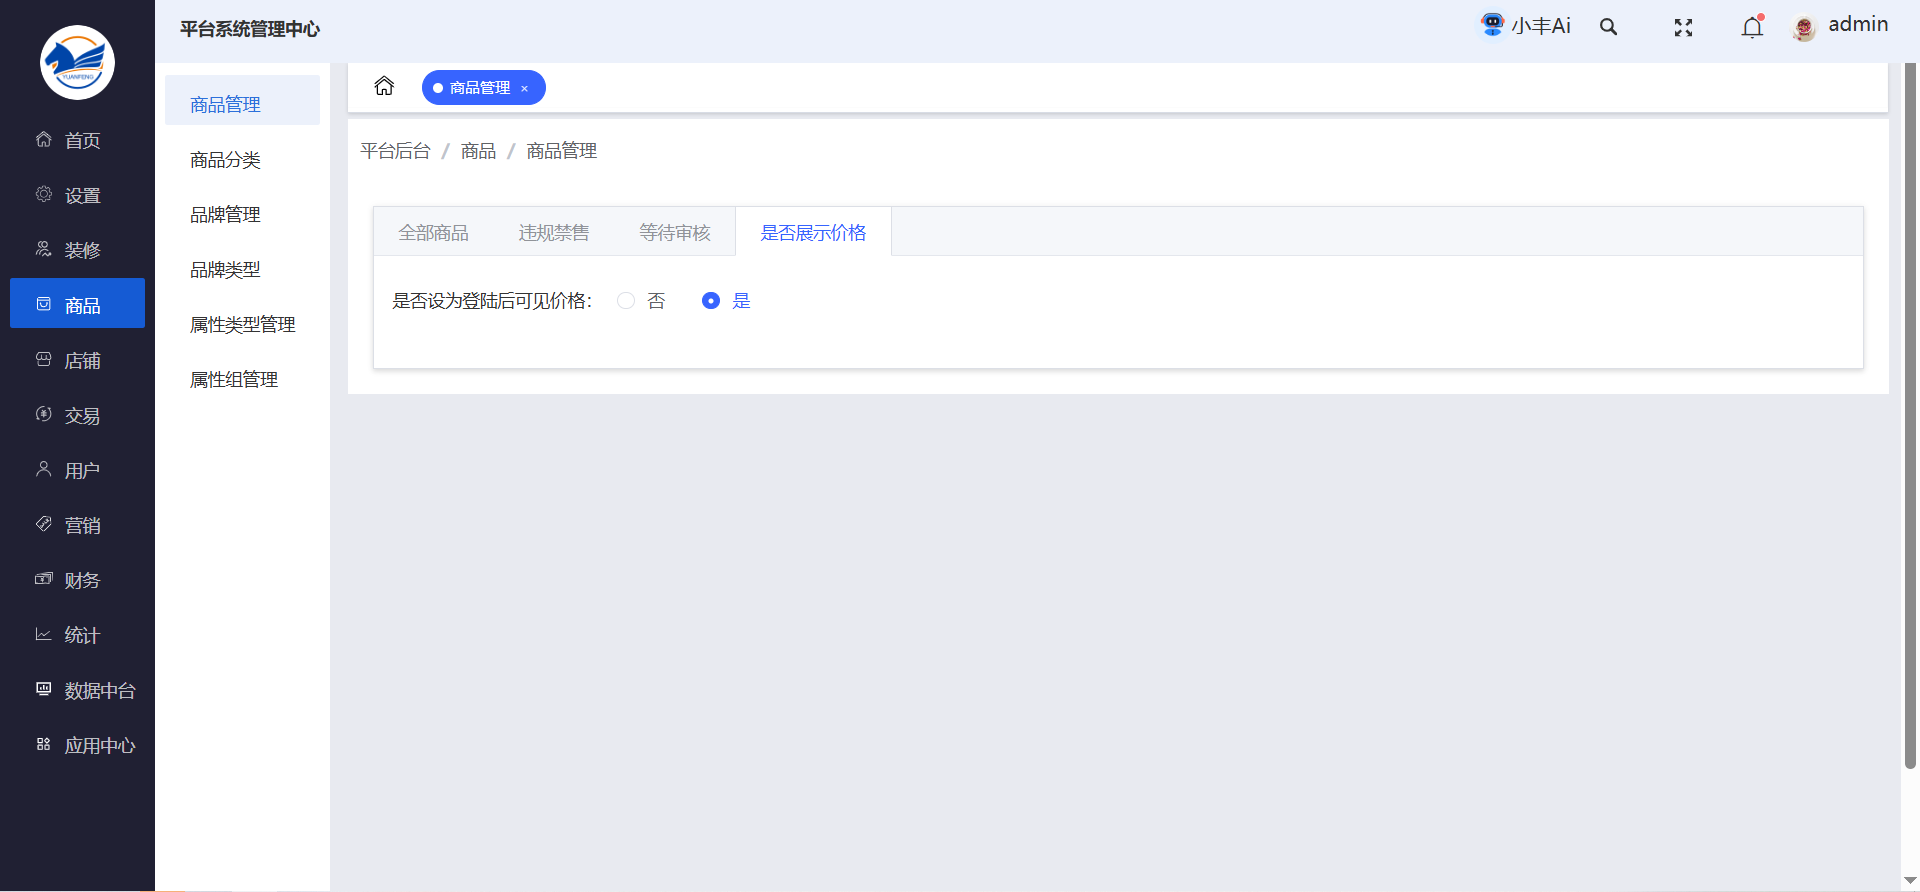Switch to the 全部商品 tab
This screenshot has width=1920, height=892.
(433, 233)
